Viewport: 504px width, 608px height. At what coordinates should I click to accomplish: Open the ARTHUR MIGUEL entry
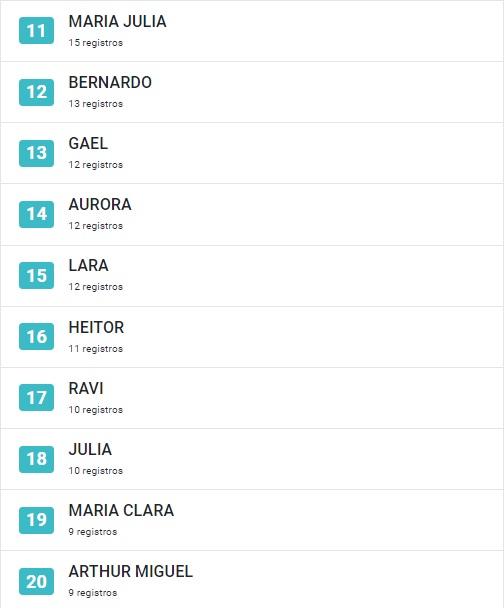click(x=252, y=579)
